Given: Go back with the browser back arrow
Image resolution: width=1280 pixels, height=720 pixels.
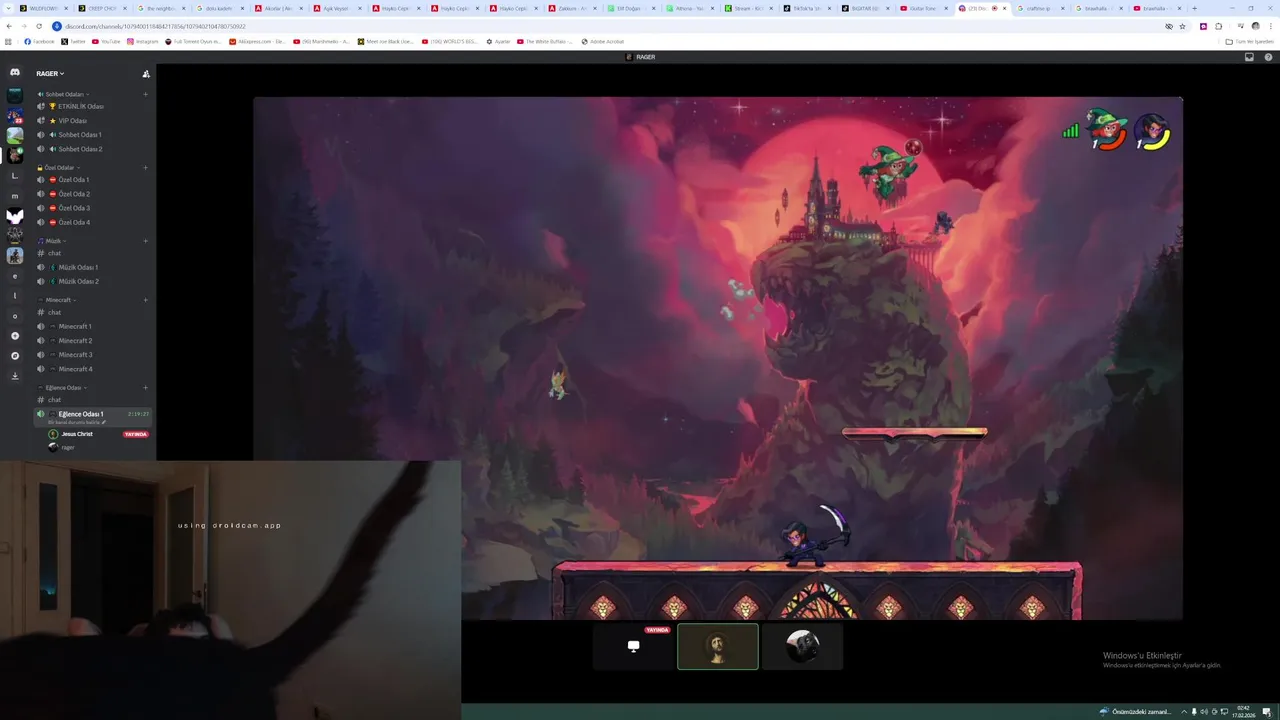Looking at the screenshot, I should [x=9, y=26].
